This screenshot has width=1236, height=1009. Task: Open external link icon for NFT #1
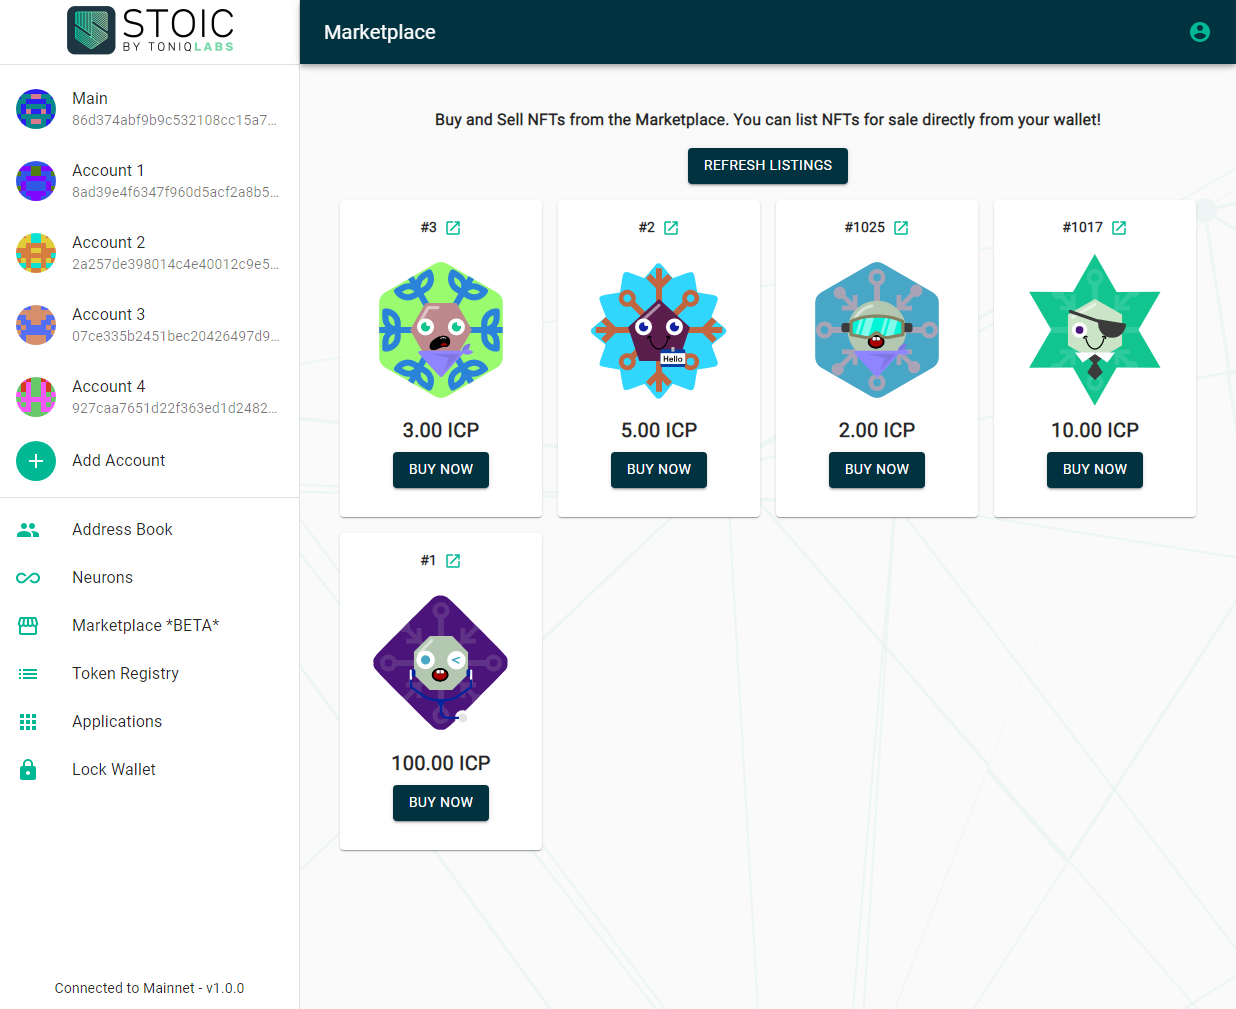click(x=453, y=561)
